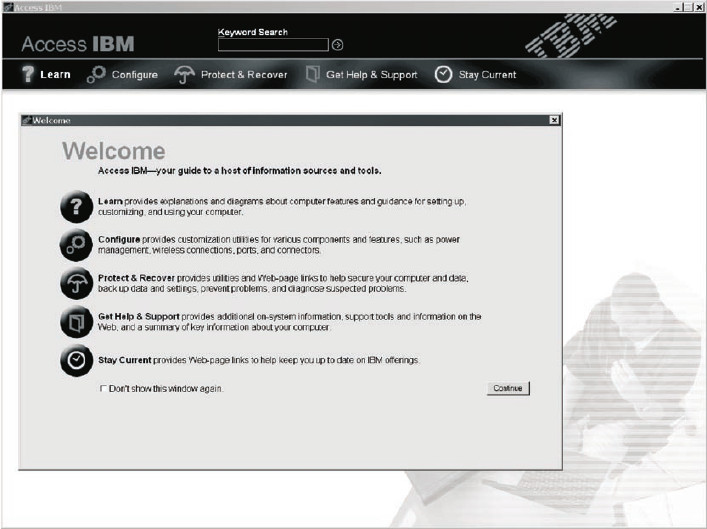Click the Access IBM header logo text
The height and width of the screenshot is (529, 707).
78,44
